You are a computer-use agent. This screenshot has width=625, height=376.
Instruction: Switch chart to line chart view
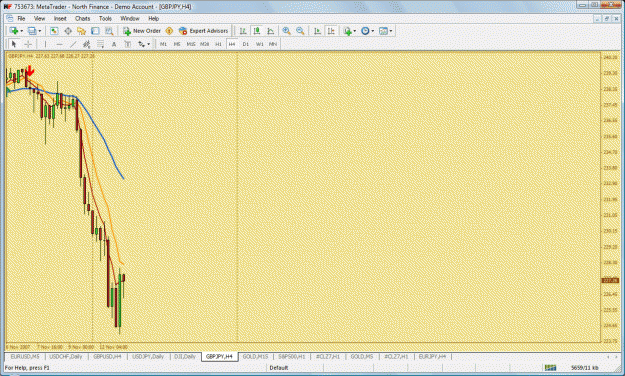(x=271, y=31)
